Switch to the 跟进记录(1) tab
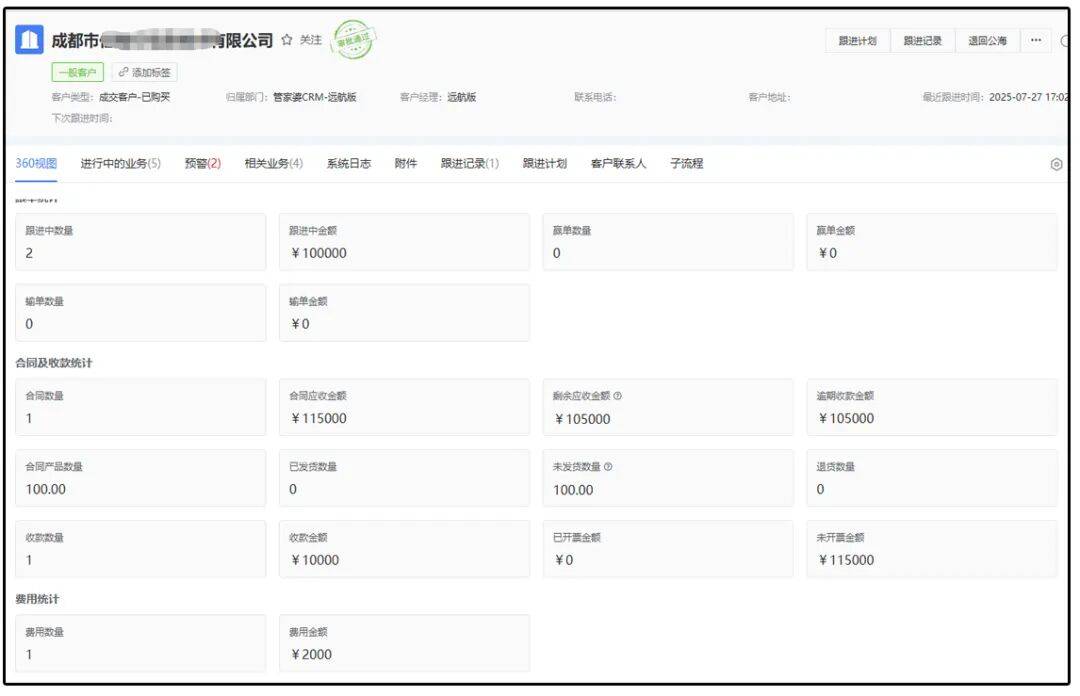This screenshot has height=696, width=1080. click(470, 163)
